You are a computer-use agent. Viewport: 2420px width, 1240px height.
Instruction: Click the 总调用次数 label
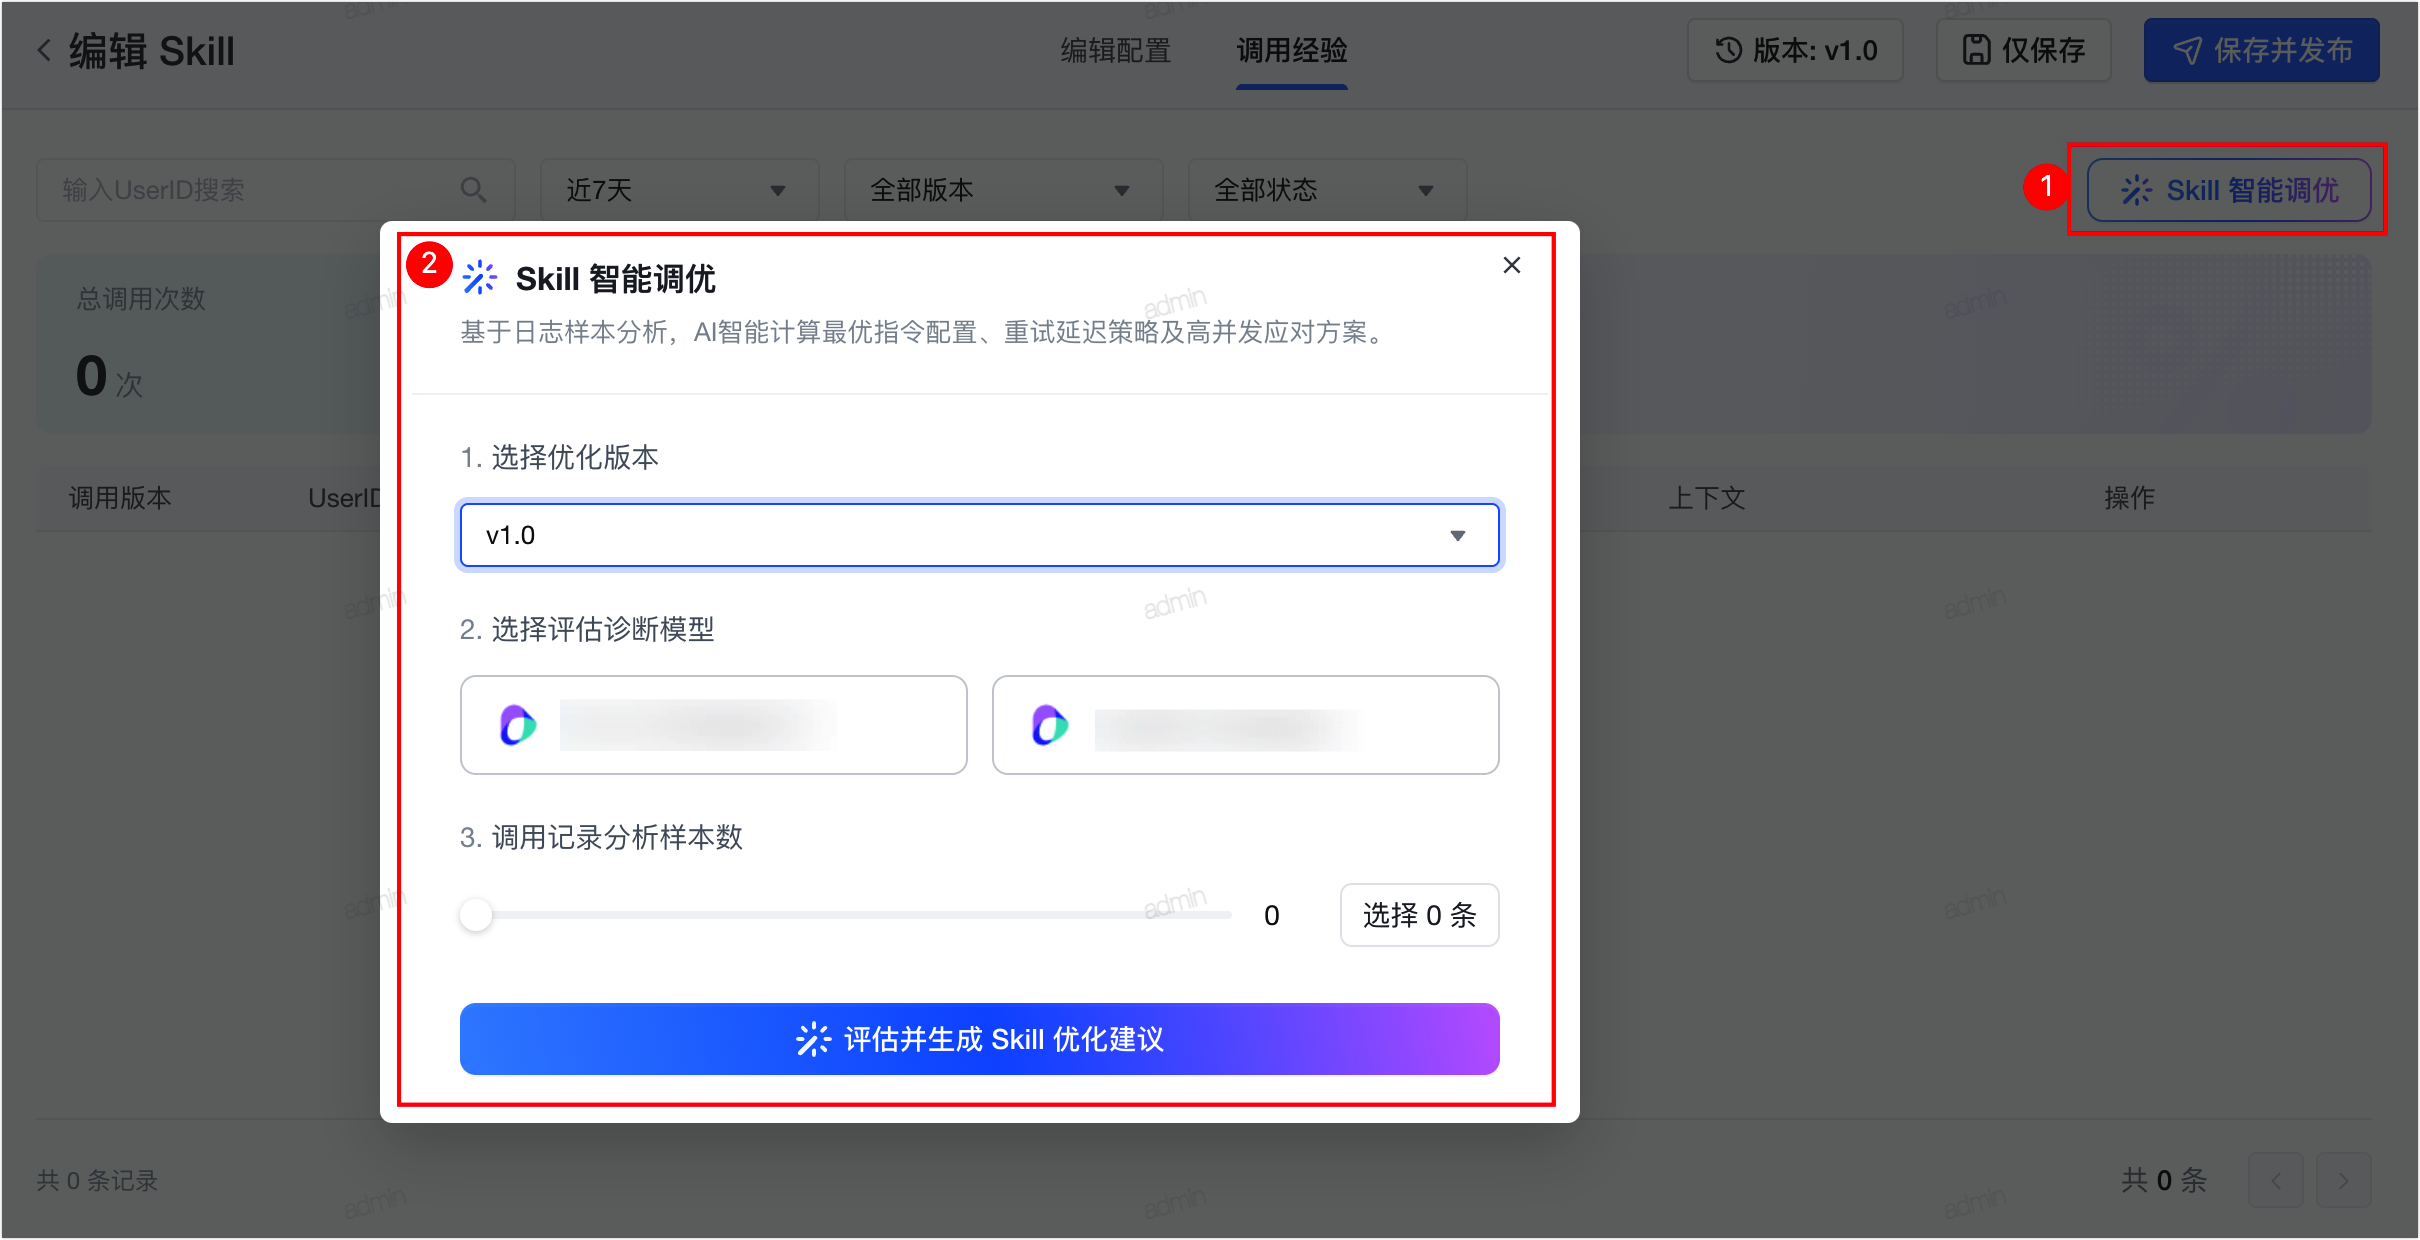point(141,298)
